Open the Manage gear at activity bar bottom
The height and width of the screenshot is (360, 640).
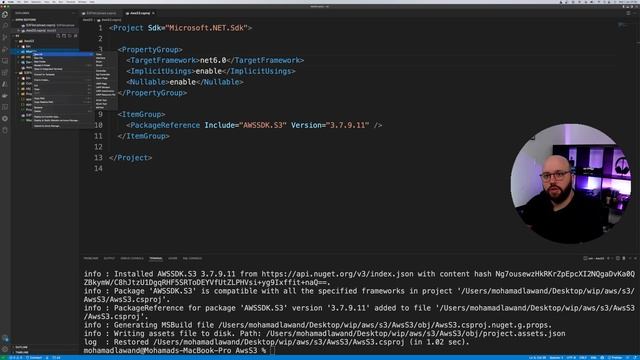(5, 349)
